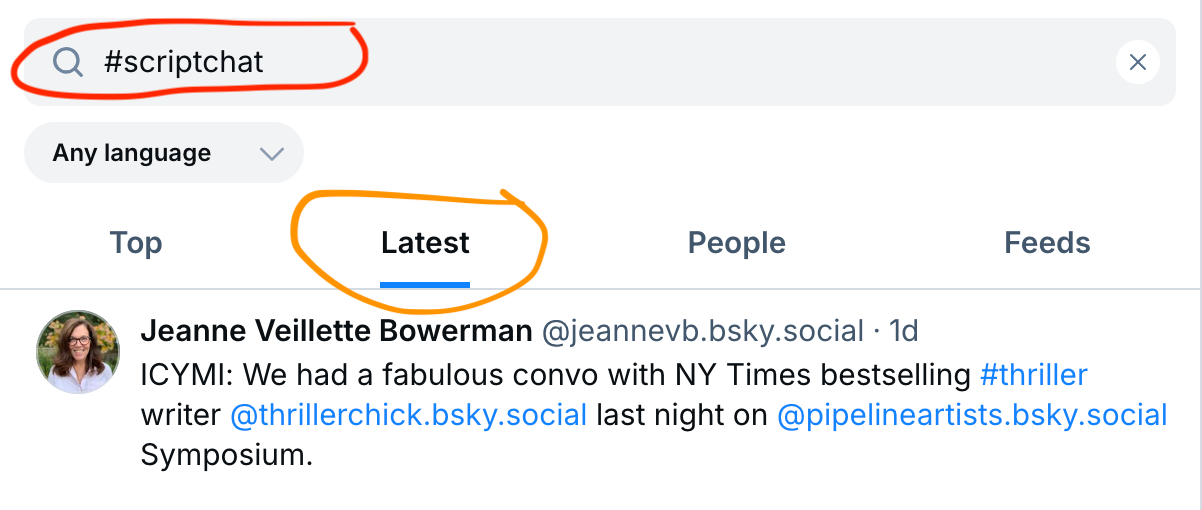1202x510 pixels.
Task: Show the Feeds tab
Action: pos(1047,243)
